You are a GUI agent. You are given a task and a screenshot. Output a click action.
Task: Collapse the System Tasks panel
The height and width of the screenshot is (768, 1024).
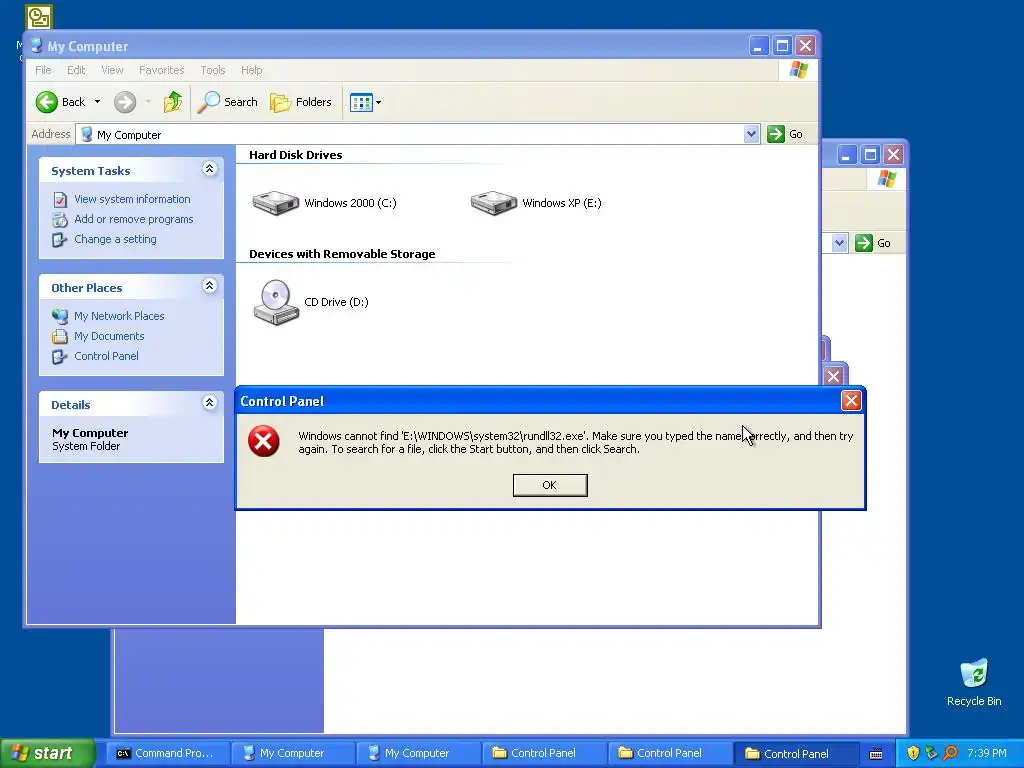coord(210,169)
